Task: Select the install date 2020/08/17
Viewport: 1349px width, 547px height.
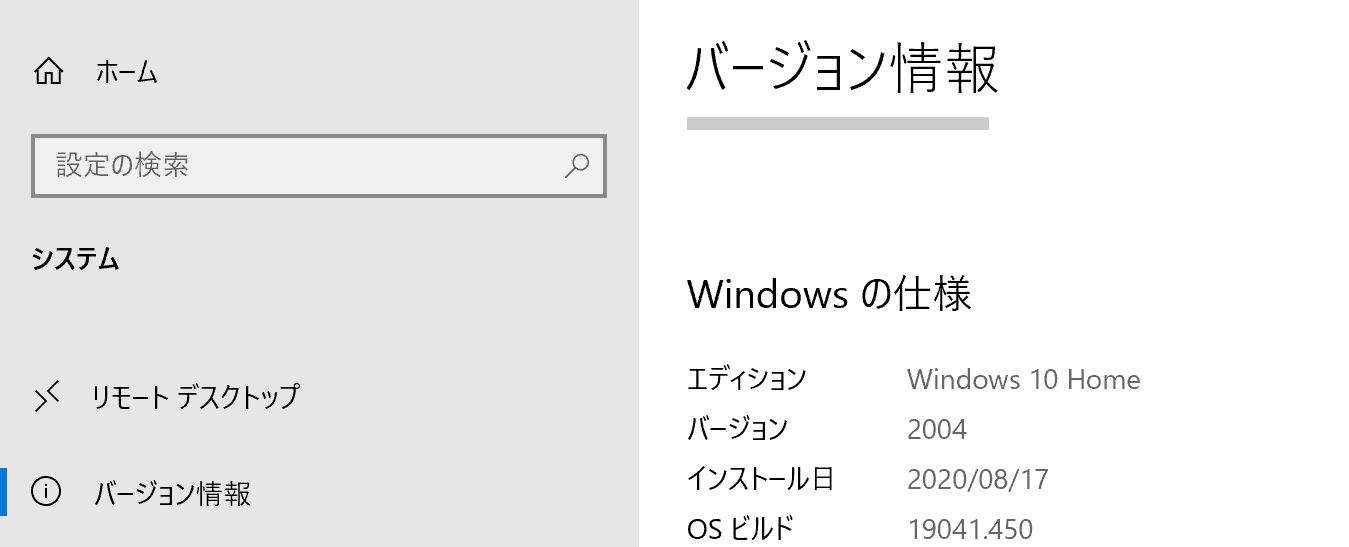Action: pyautogui.click(x=977, y=479)
